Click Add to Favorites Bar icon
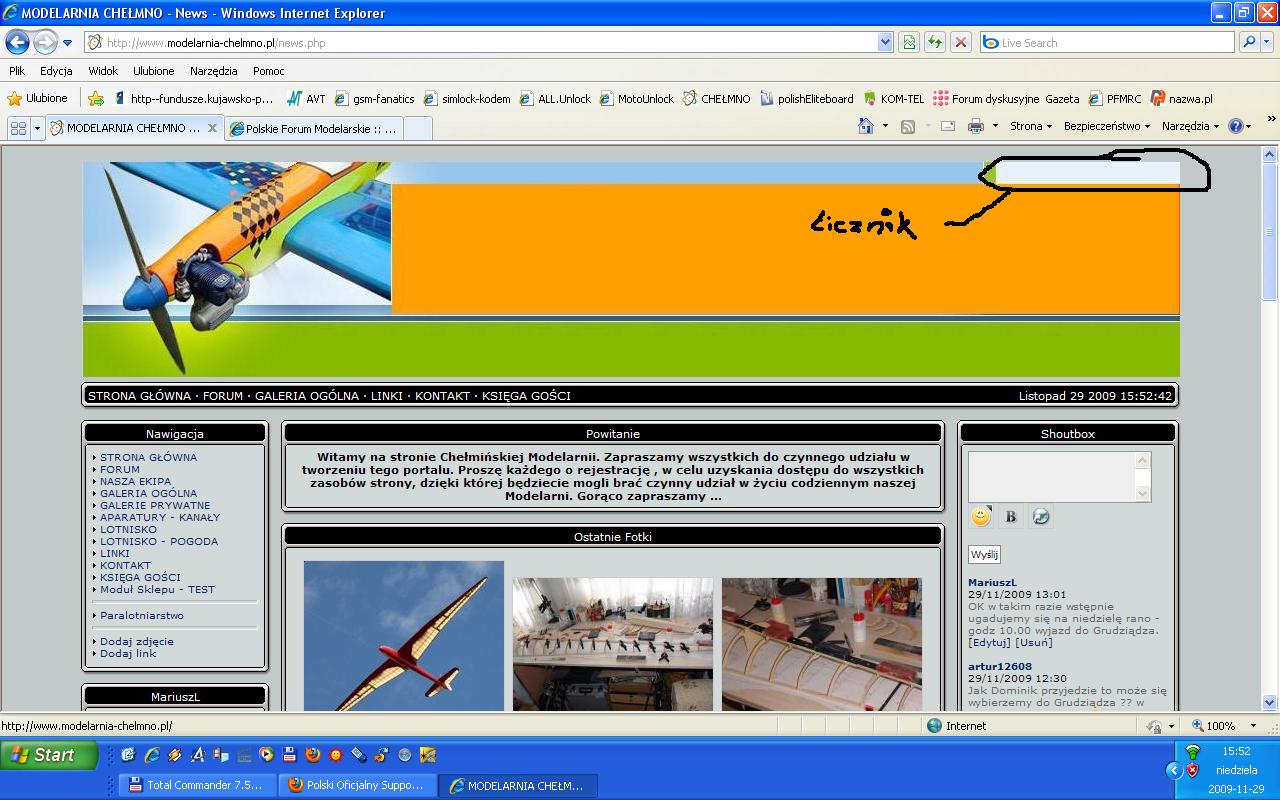This screenshot has width=1280, height=800. tap(96, 98)
